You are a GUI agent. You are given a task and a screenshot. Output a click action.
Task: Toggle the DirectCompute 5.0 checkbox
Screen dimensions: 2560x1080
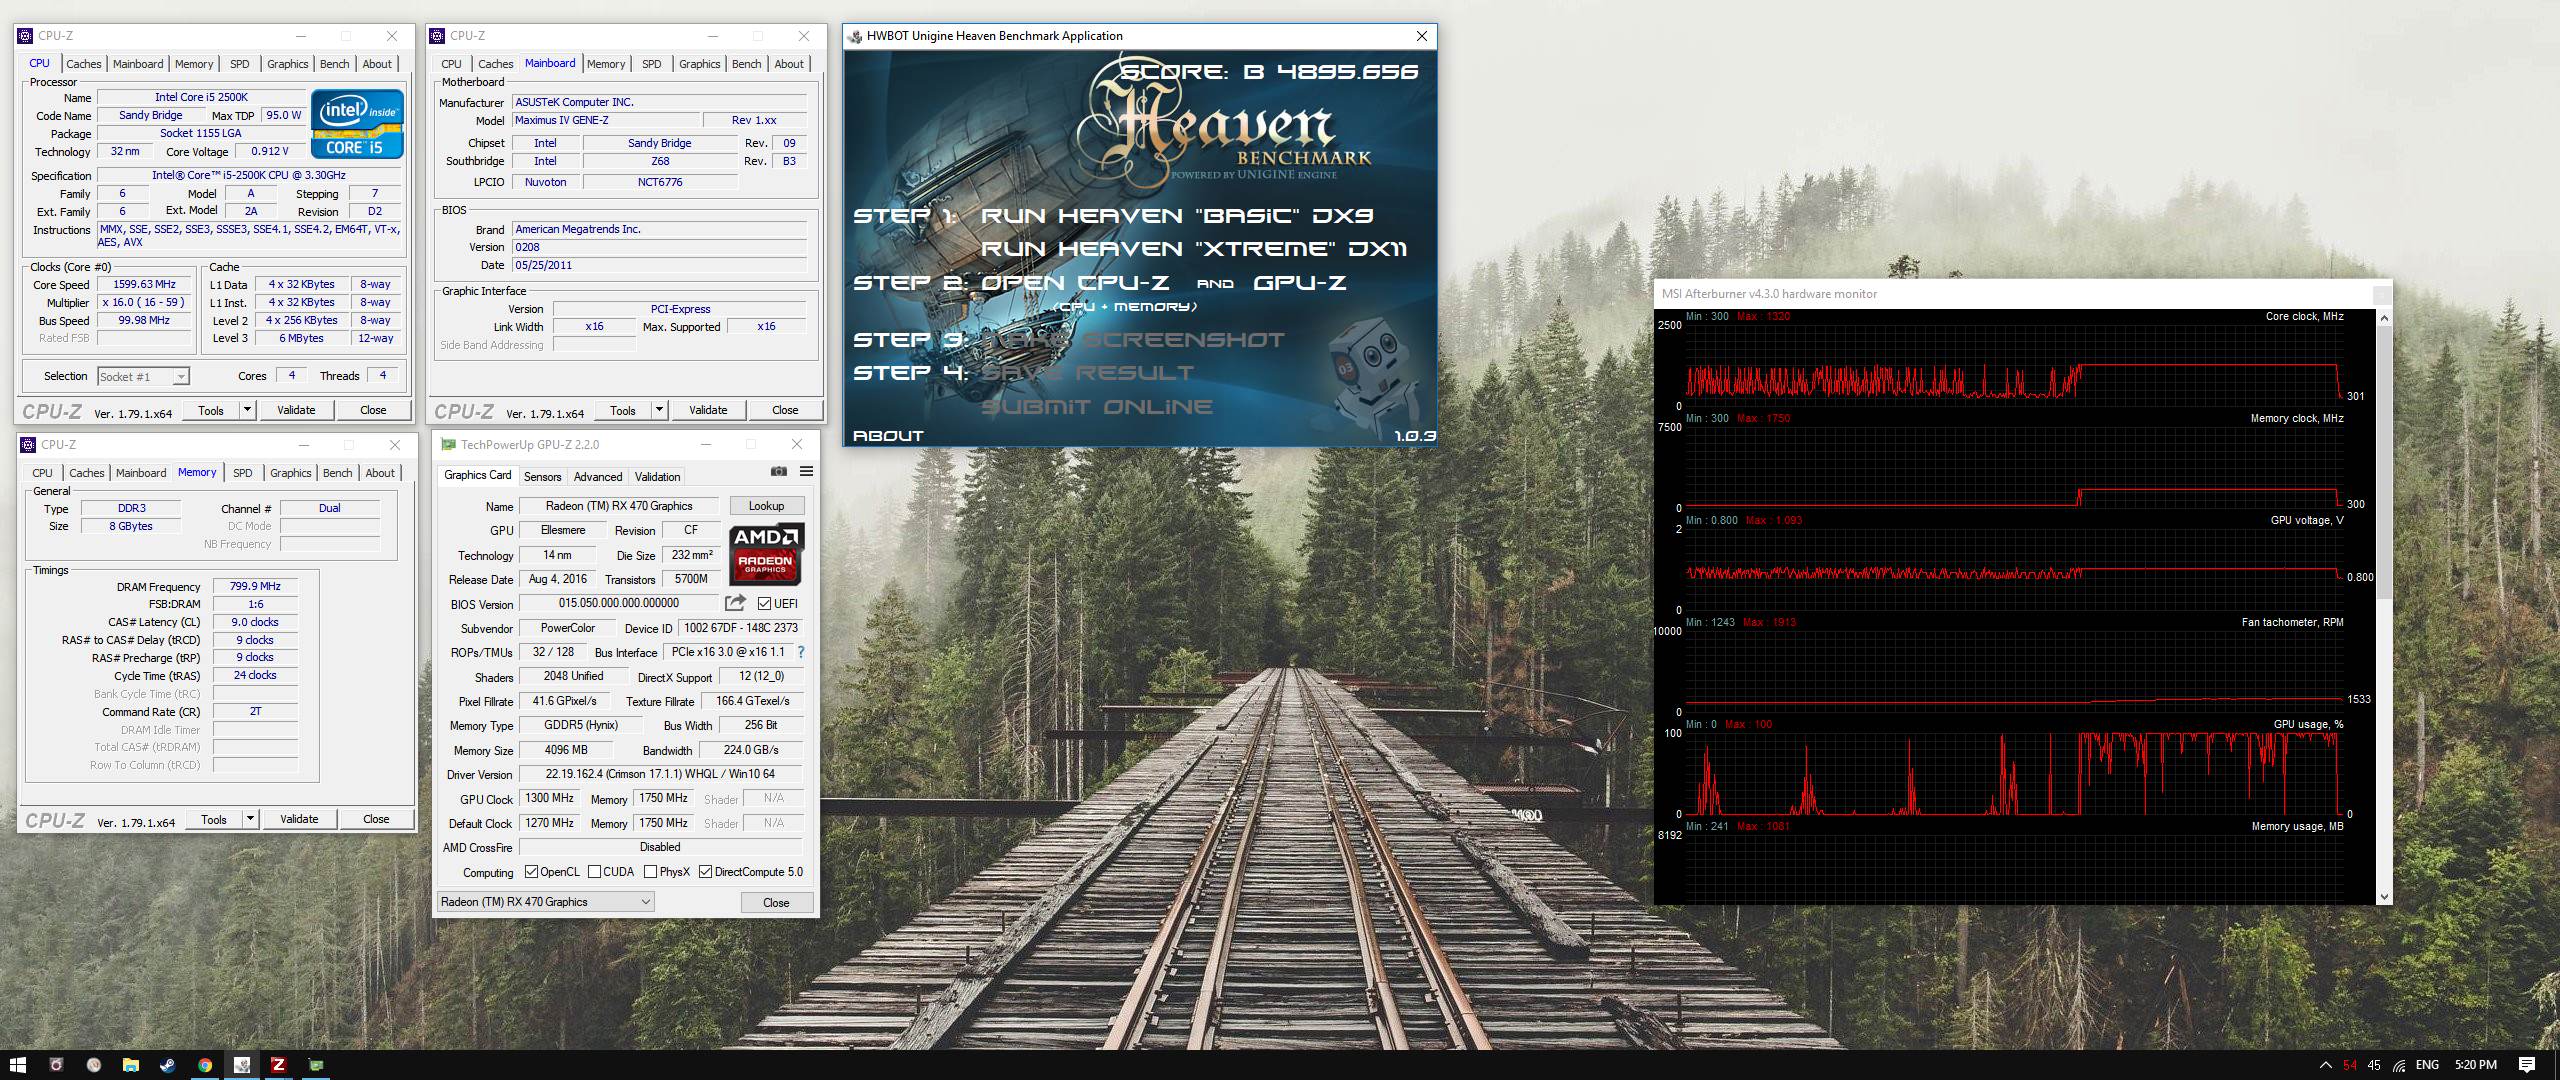[x=706, y=871]
